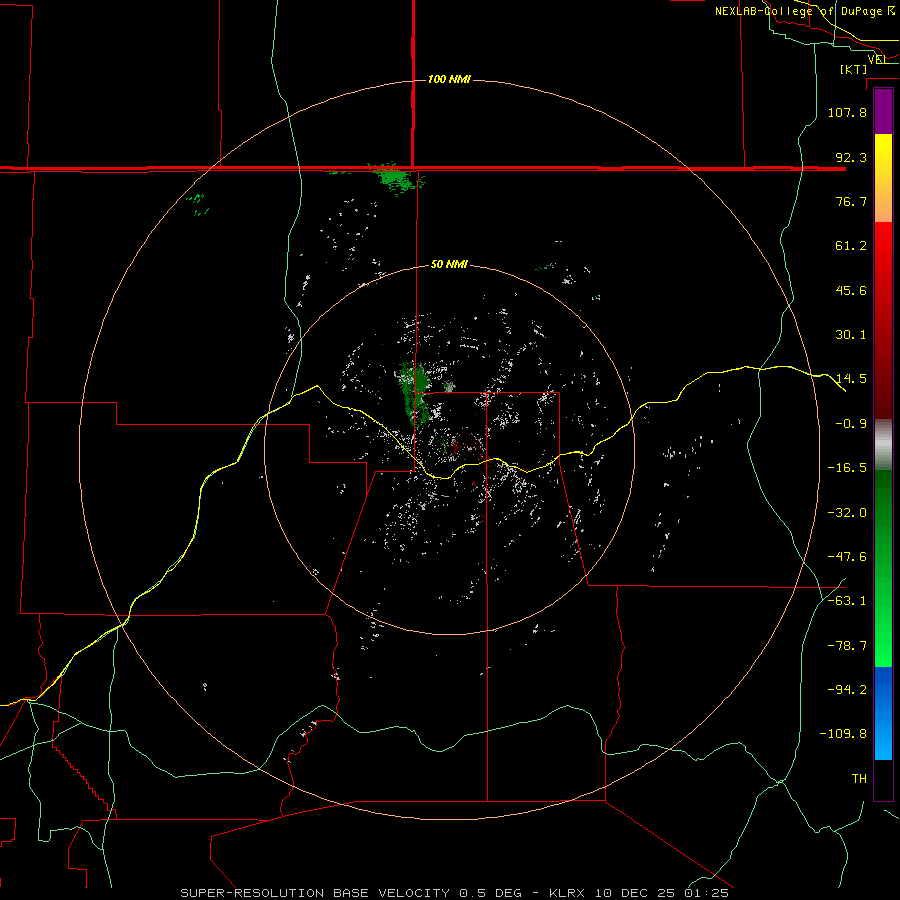
Task: Click the -16.5 value on the velocity scale
Action: [847, 468]
